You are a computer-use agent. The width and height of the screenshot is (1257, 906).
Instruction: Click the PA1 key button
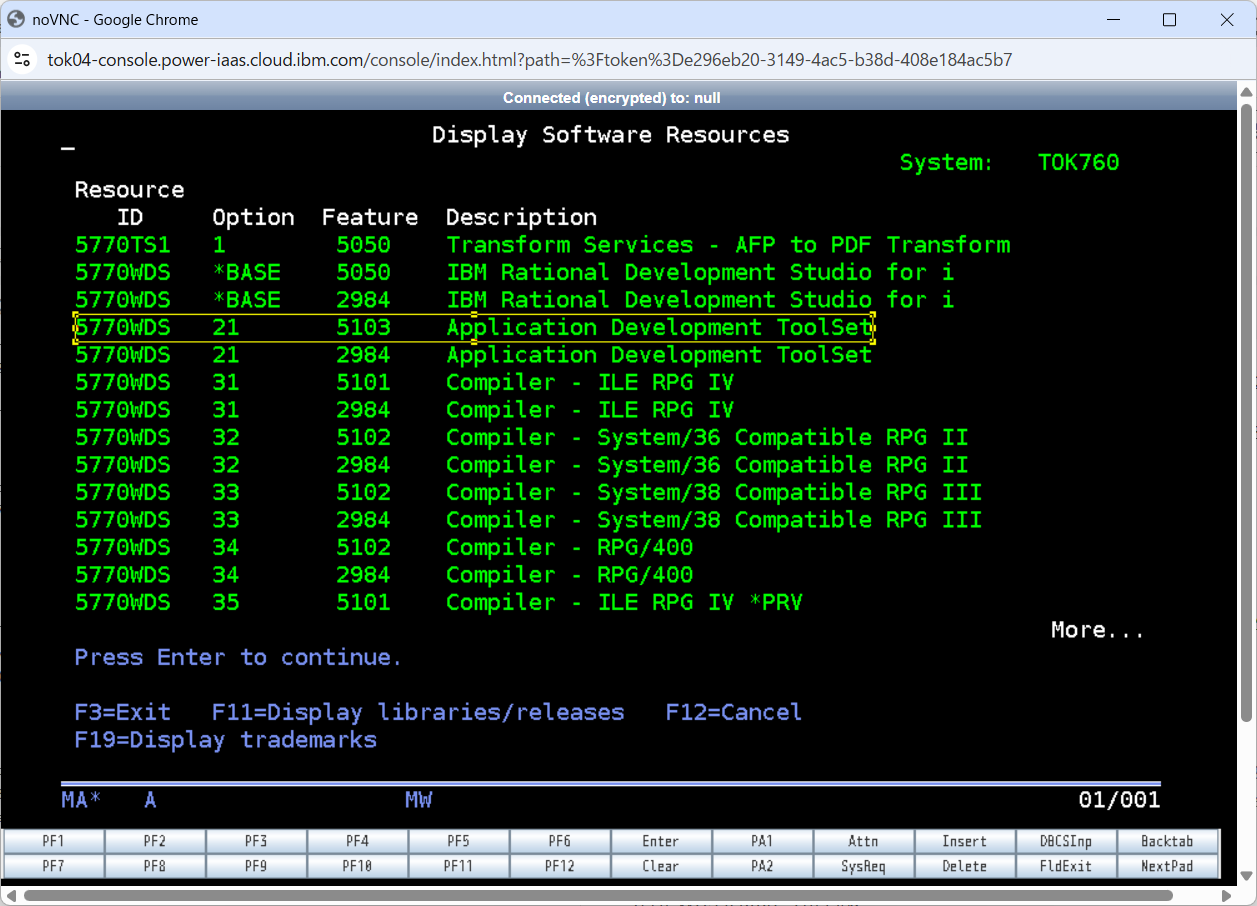point(762,841)
